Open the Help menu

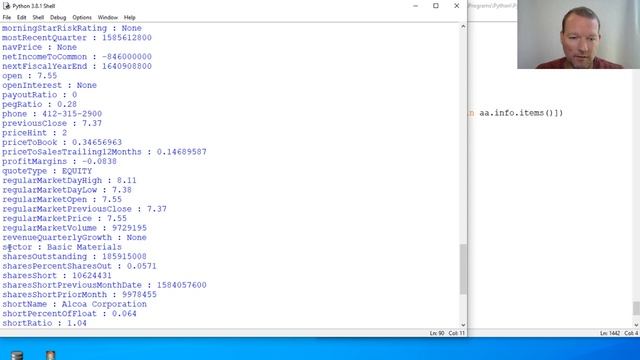click(129, 18)
